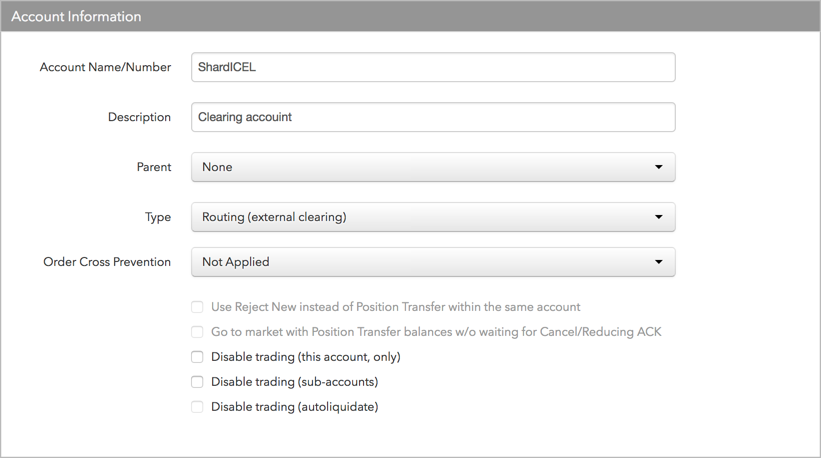Click the Order Cross Prevention label
The image size is (821, 458).
tap(107, 262)
